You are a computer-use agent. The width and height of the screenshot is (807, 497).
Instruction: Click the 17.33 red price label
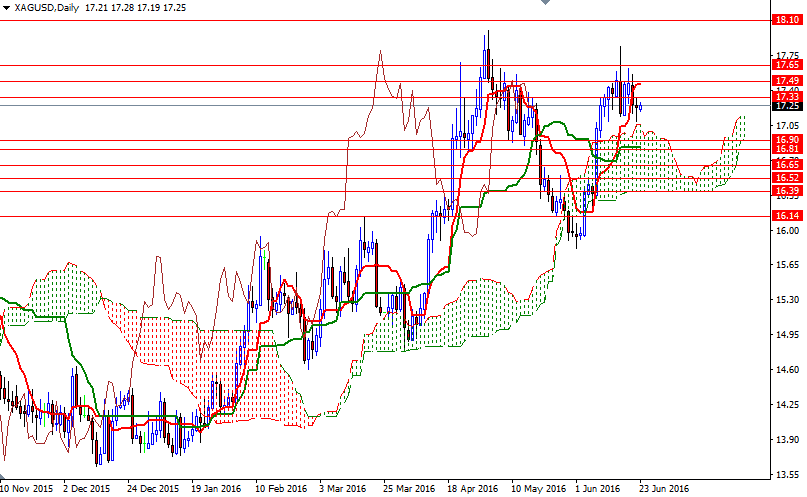[x=785, y=96]
